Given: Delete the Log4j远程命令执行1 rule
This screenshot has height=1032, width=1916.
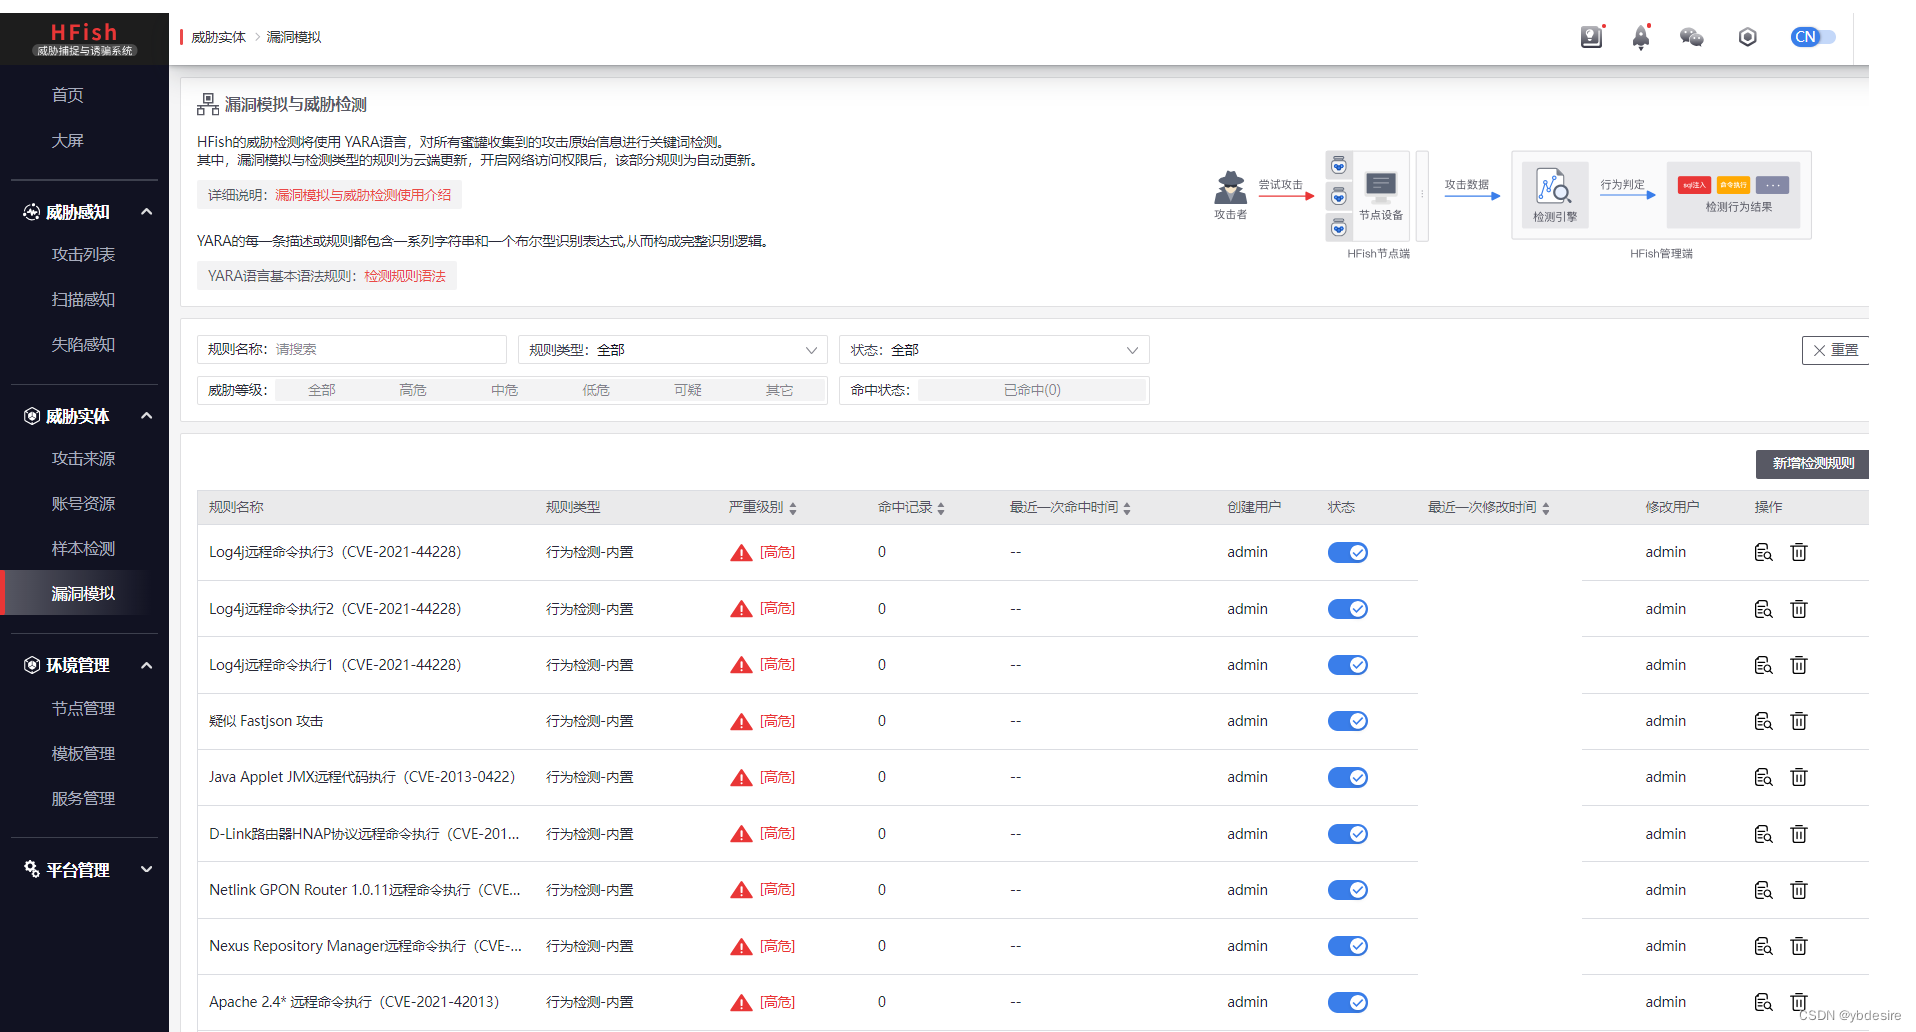Looking at the screenshot, I should pos(1798,665).
